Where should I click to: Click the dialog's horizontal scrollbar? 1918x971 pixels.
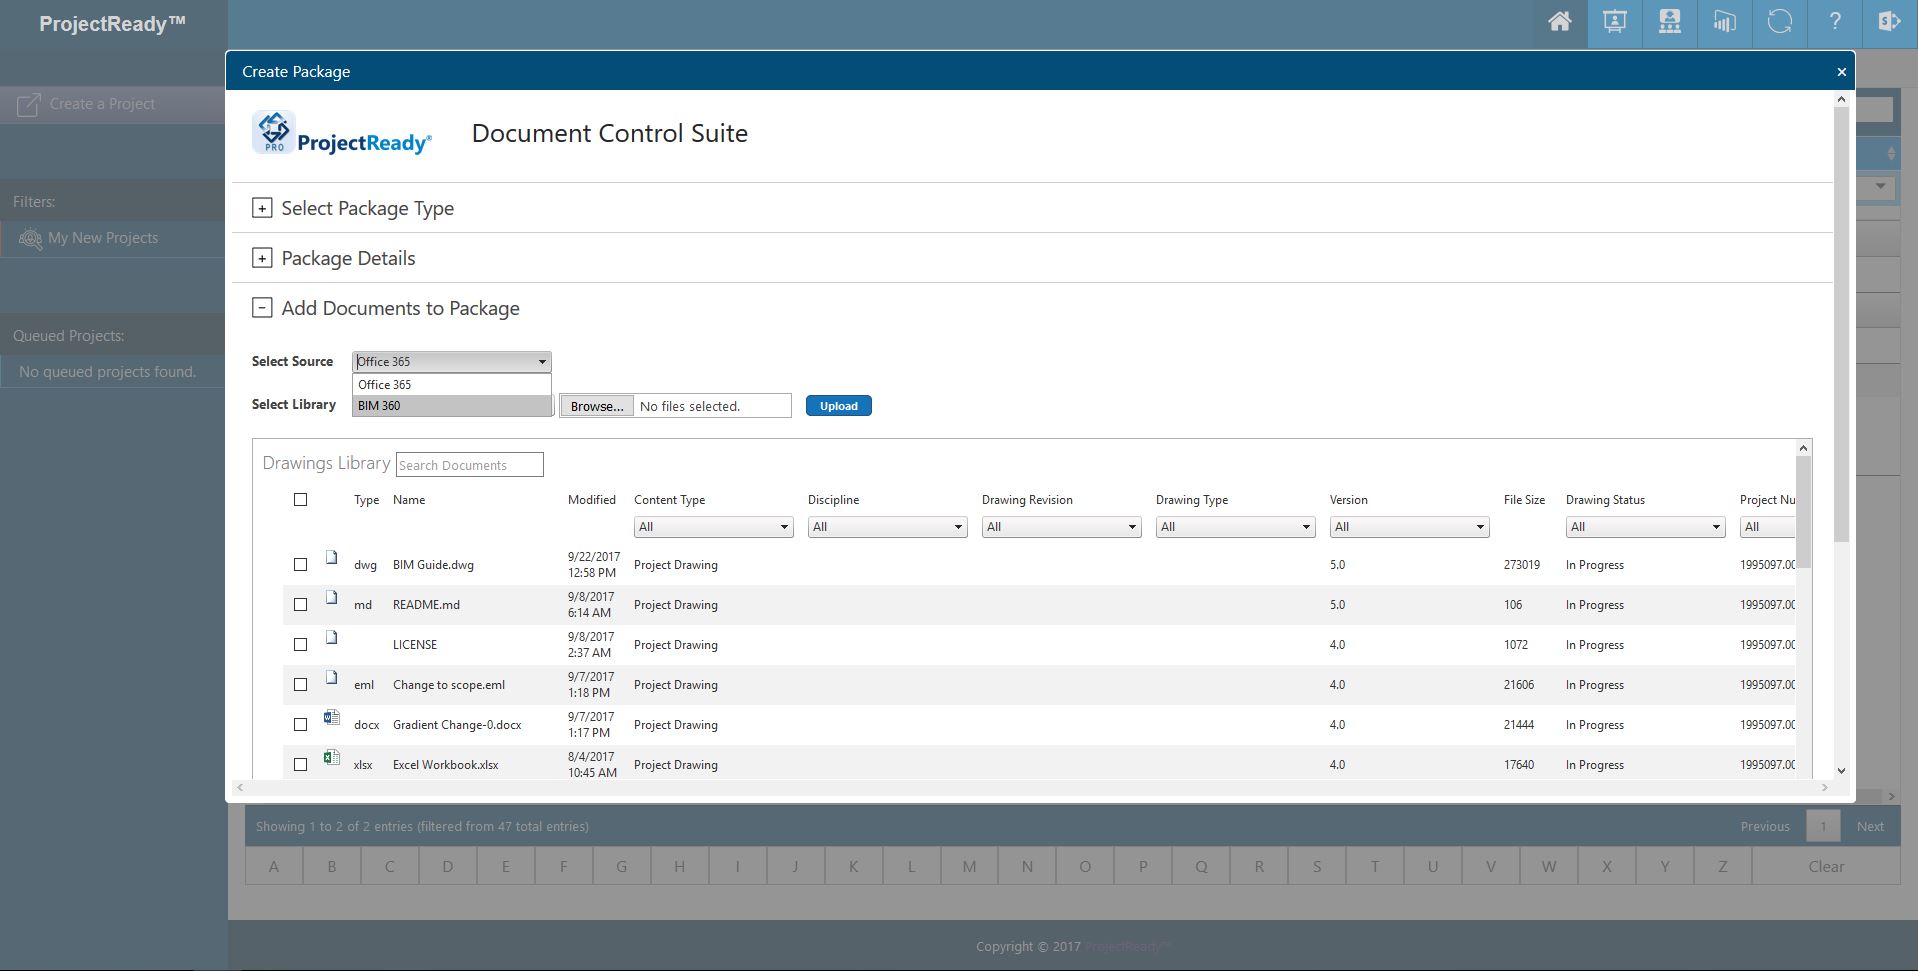pos(1033,788)
